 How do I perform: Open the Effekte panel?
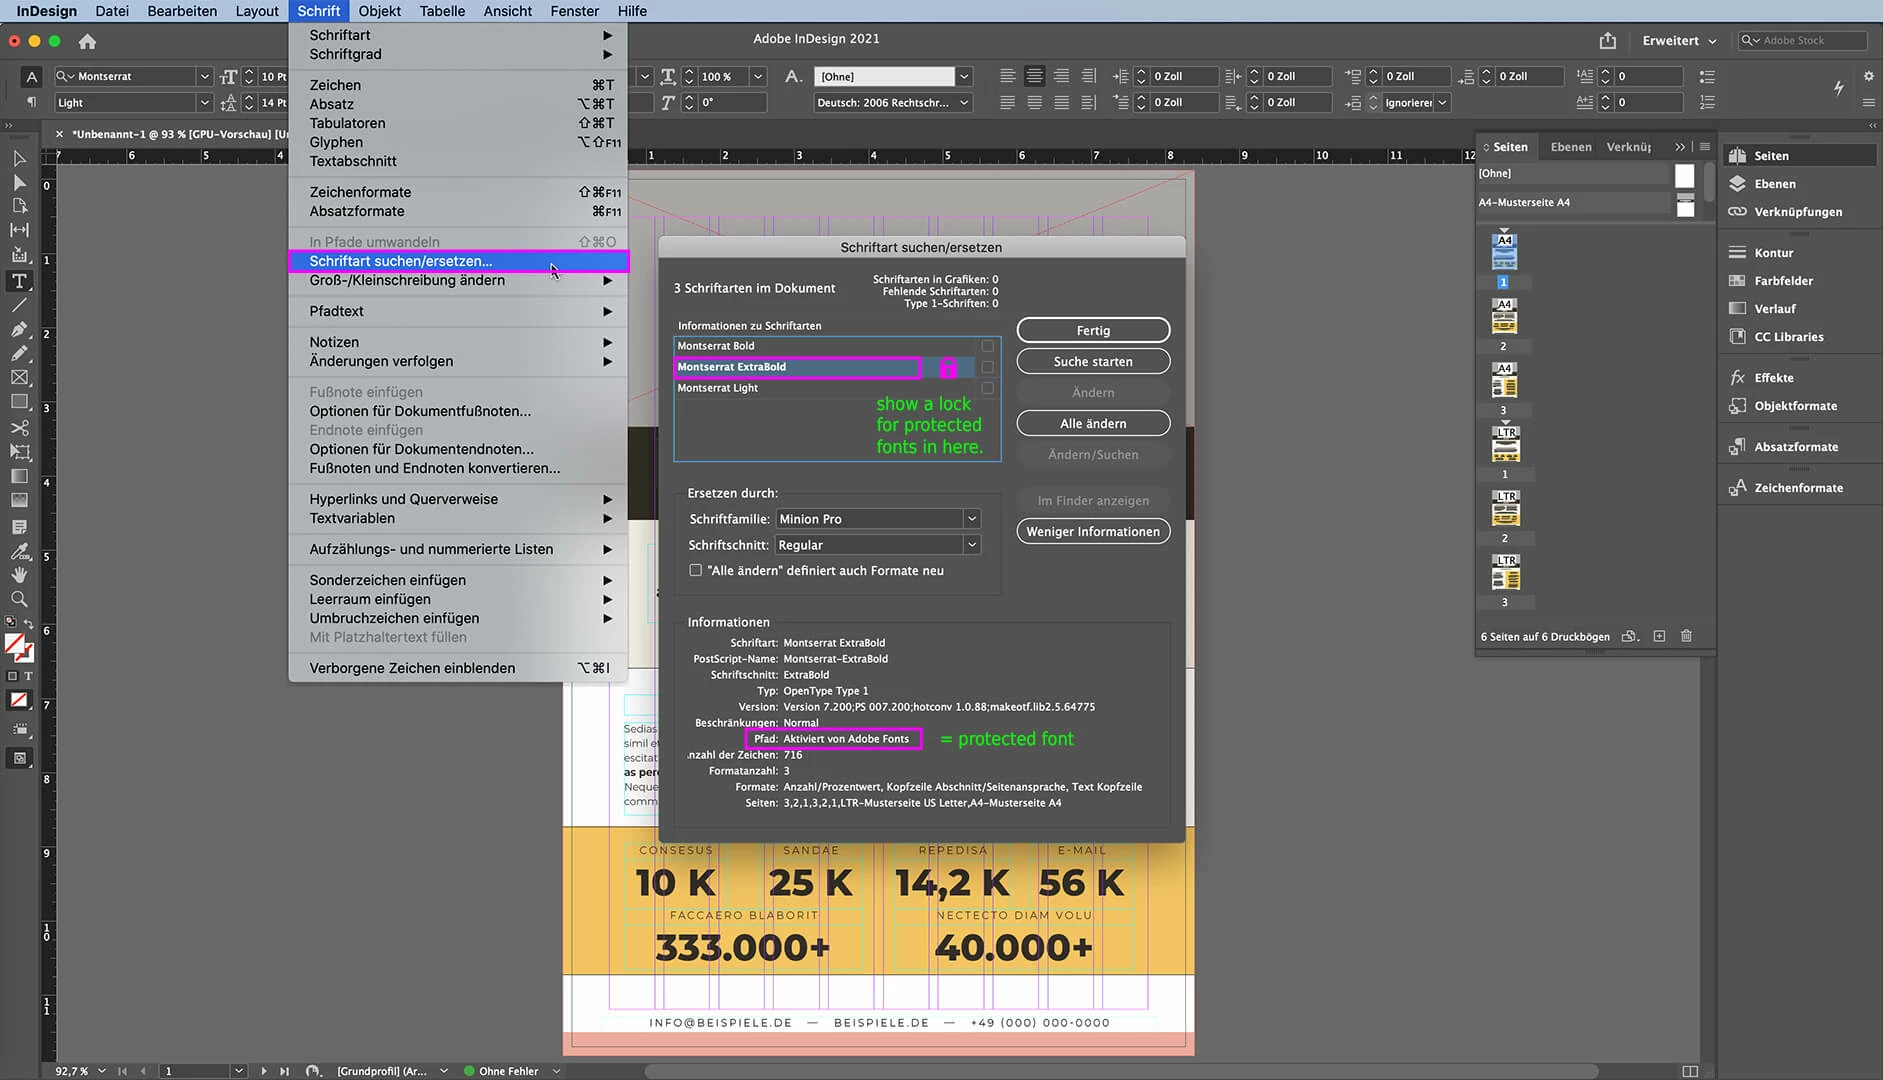tap(1774, 377)
